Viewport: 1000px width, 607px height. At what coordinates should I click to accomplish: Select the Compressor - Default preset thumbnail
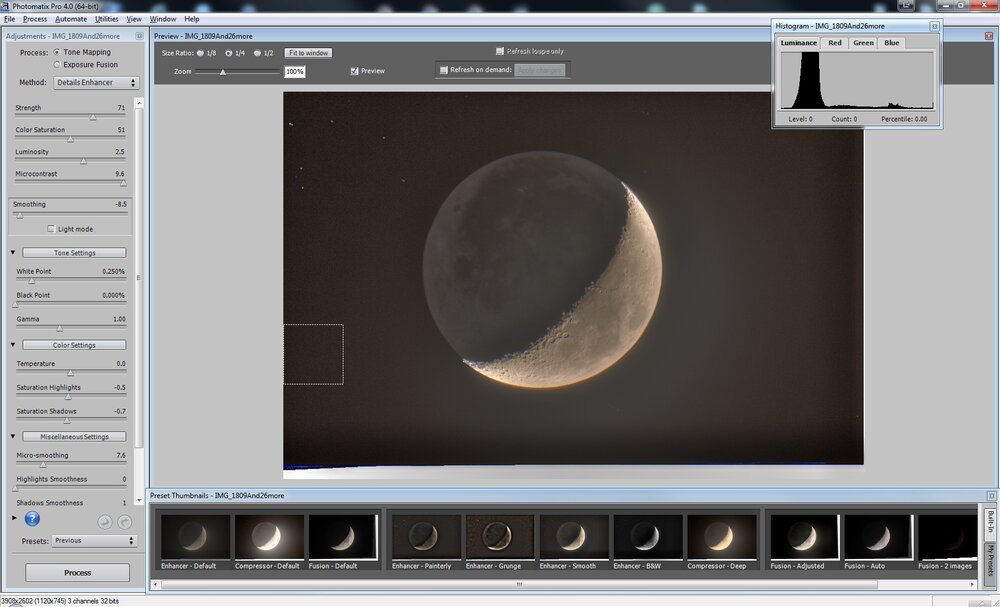tap(267, 536)
